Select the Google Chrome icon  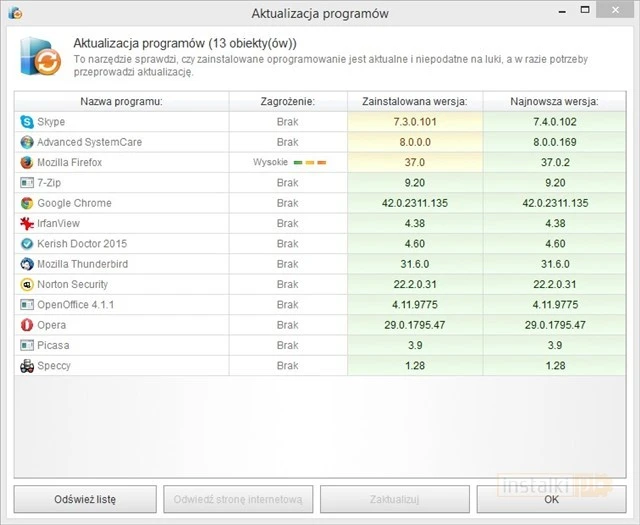(27, 203)
